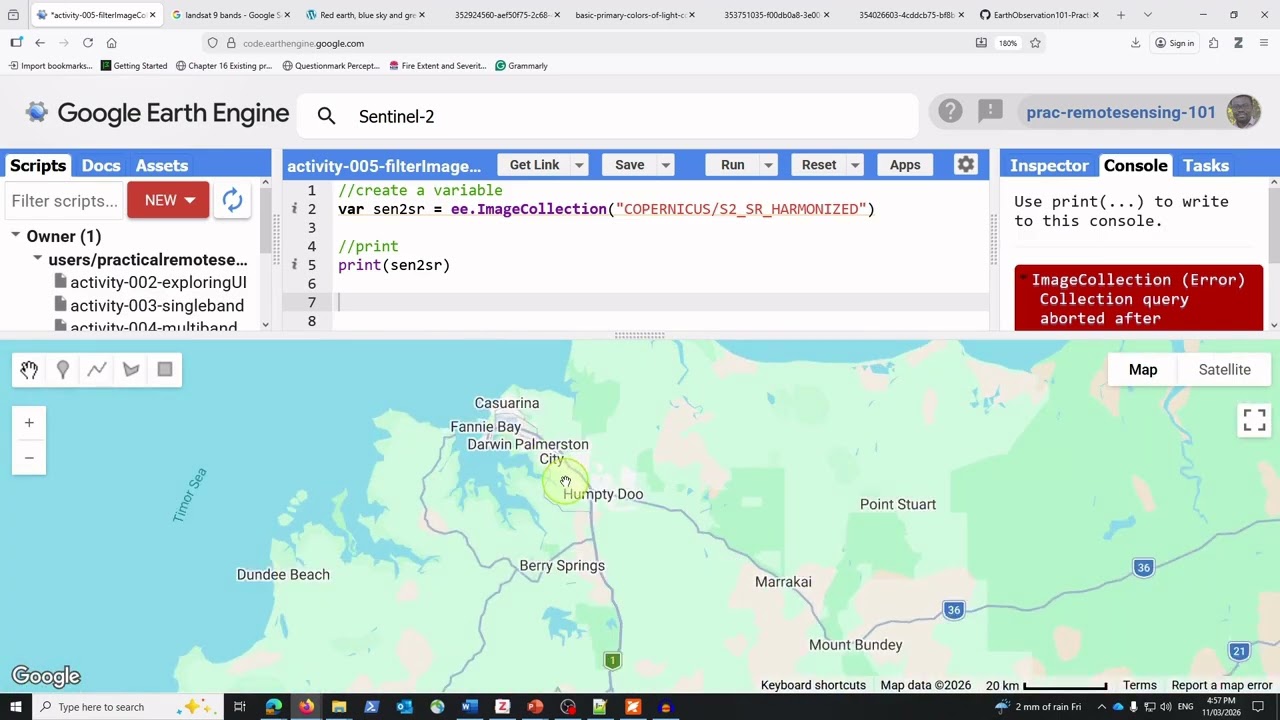Open map Terms link
This screenshot has height=720, width=1280.
coord(1139,685)
